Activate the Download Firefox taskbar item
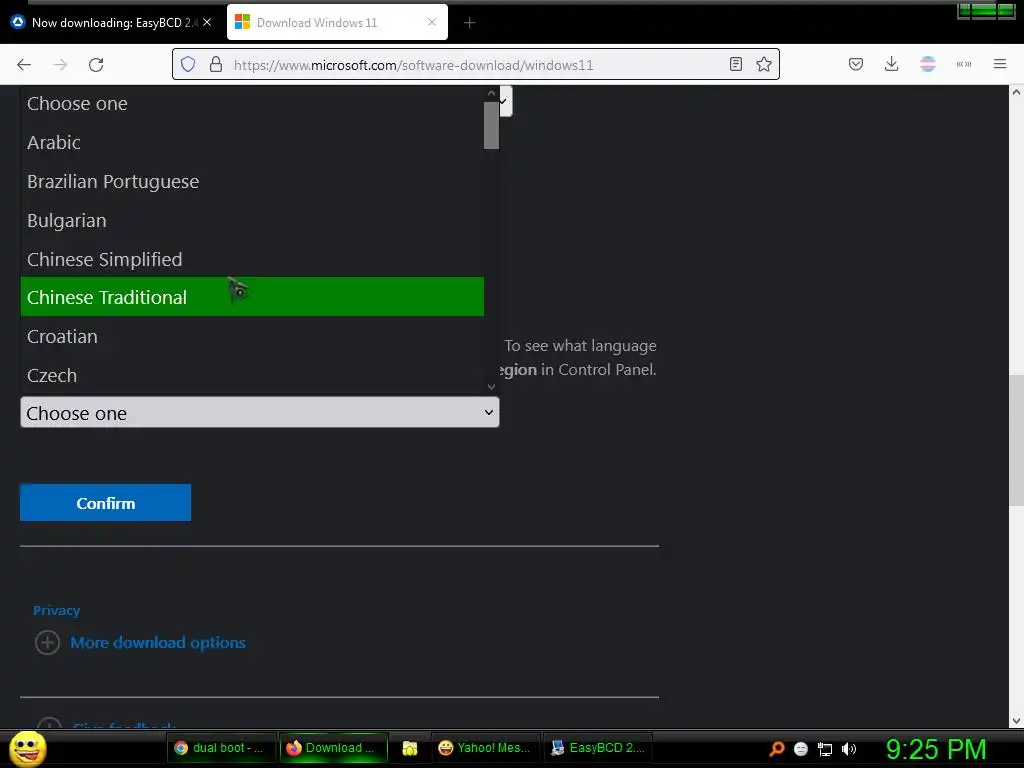Screen dimensions: 1024x768 (333, 748)
